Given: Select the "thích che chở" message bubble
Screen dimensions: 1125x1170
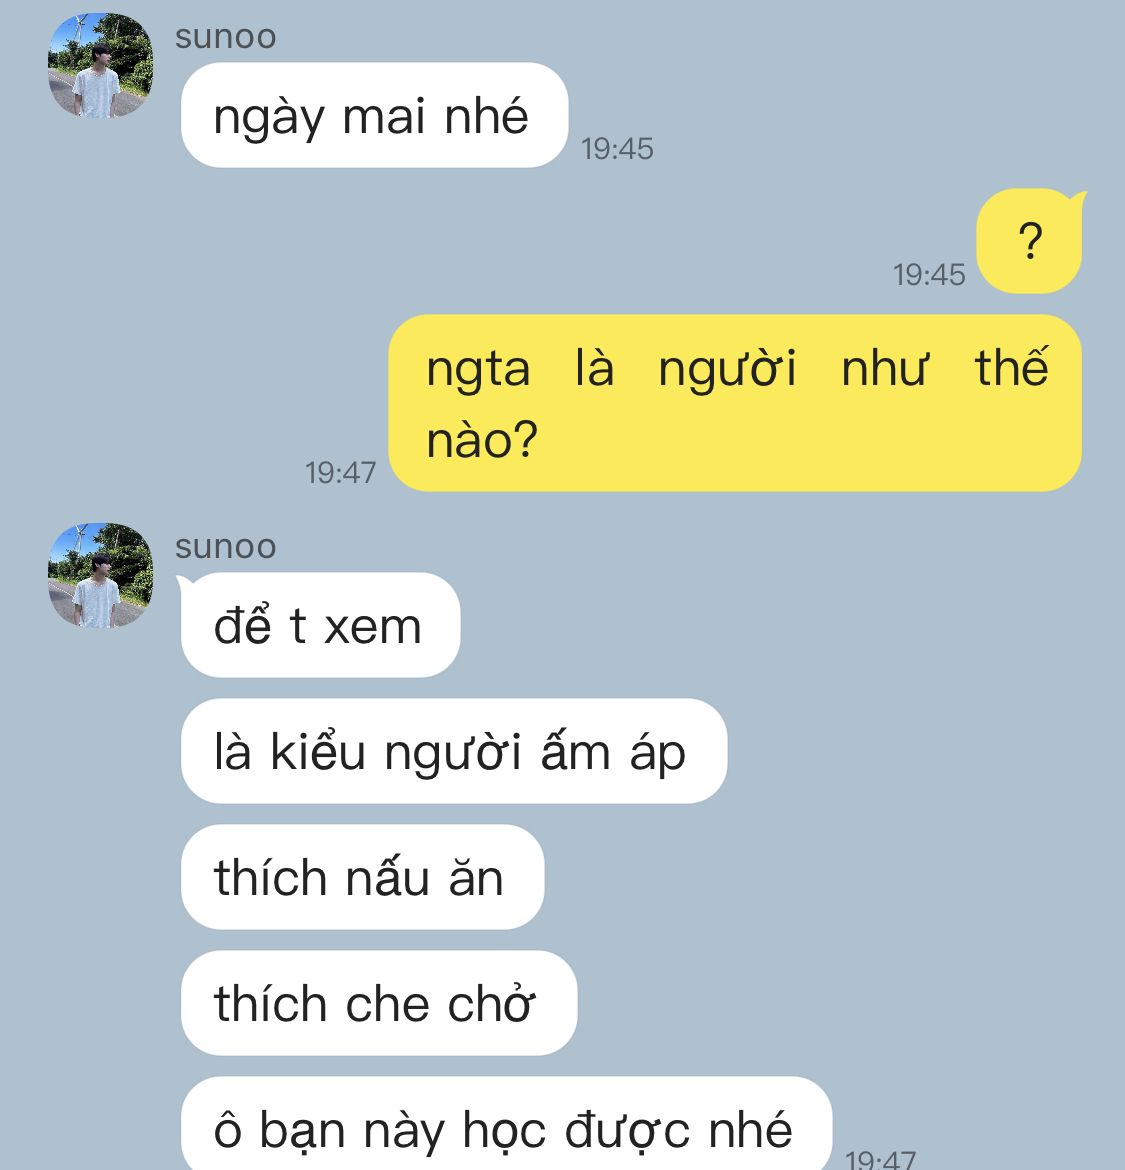Looking at the screenshot, I should [379, 1003].
